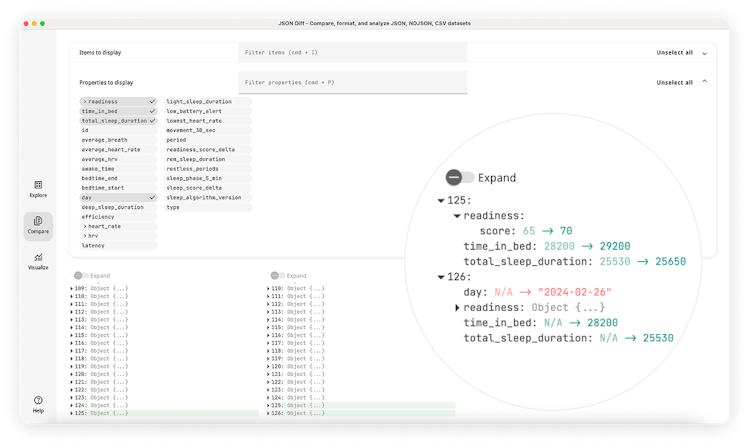Collapse the Properties to display chevron
This screenshot has width=750, height=447.
[704, 82]
